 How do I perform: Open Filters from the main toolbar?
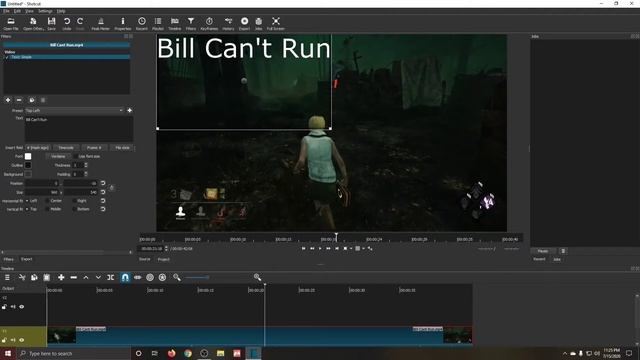pos(191,24)
